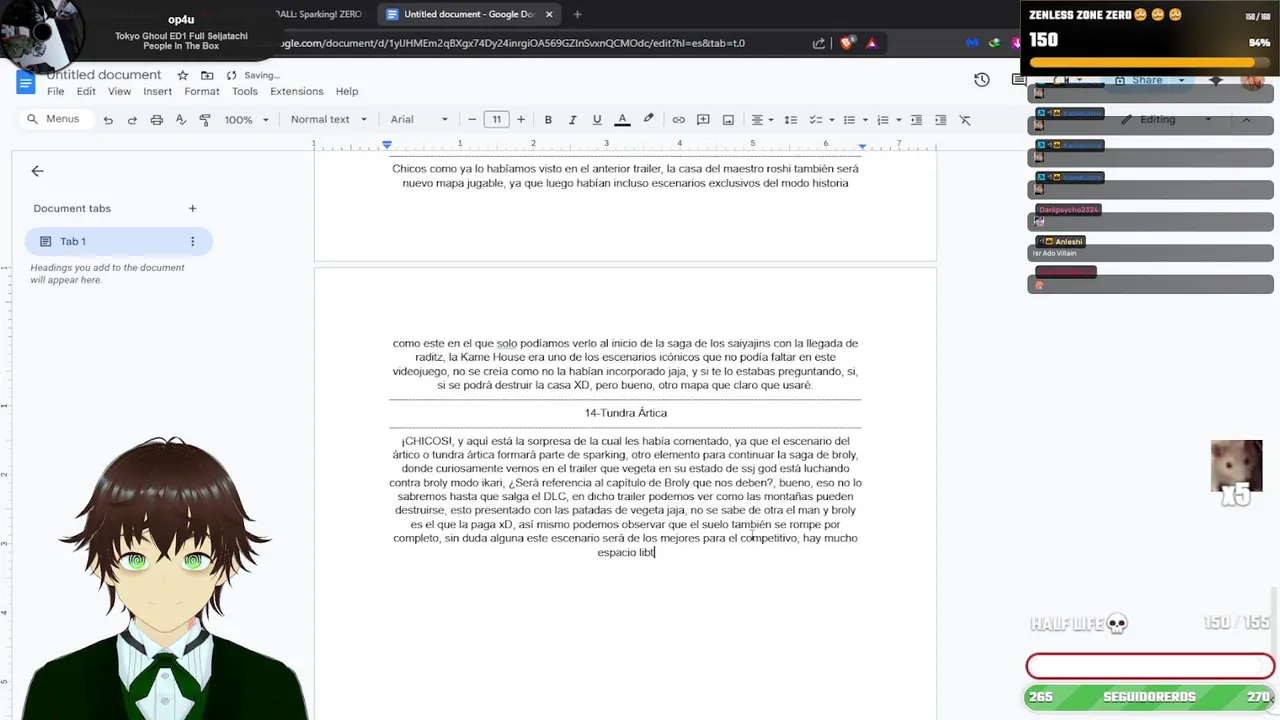The height and width of the screenshot is (720, 1280).
Task: Click the font size field showing 11
Action: click(496, 120)
